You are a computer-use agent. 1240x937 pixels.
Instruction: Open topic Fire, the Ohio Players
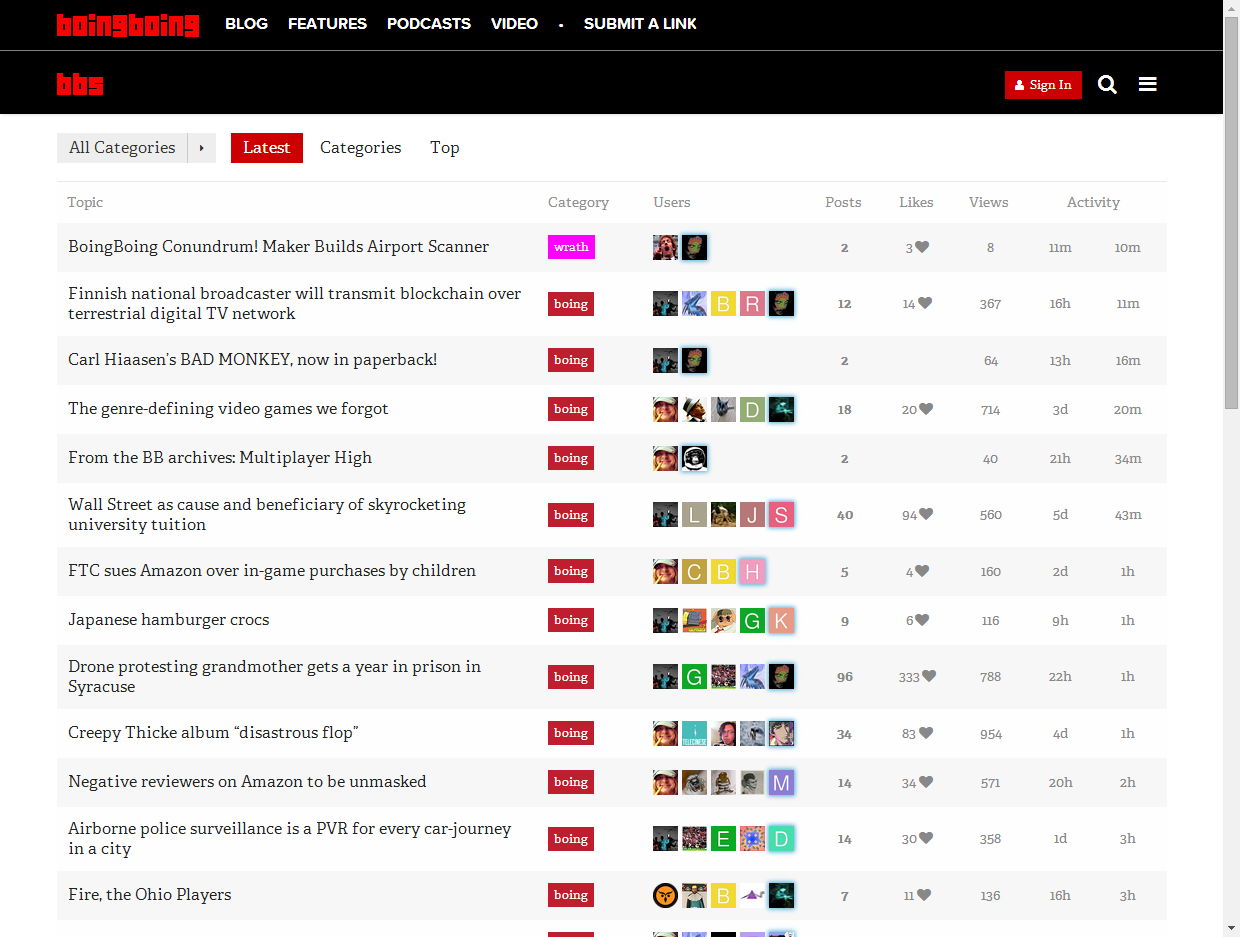149,895
